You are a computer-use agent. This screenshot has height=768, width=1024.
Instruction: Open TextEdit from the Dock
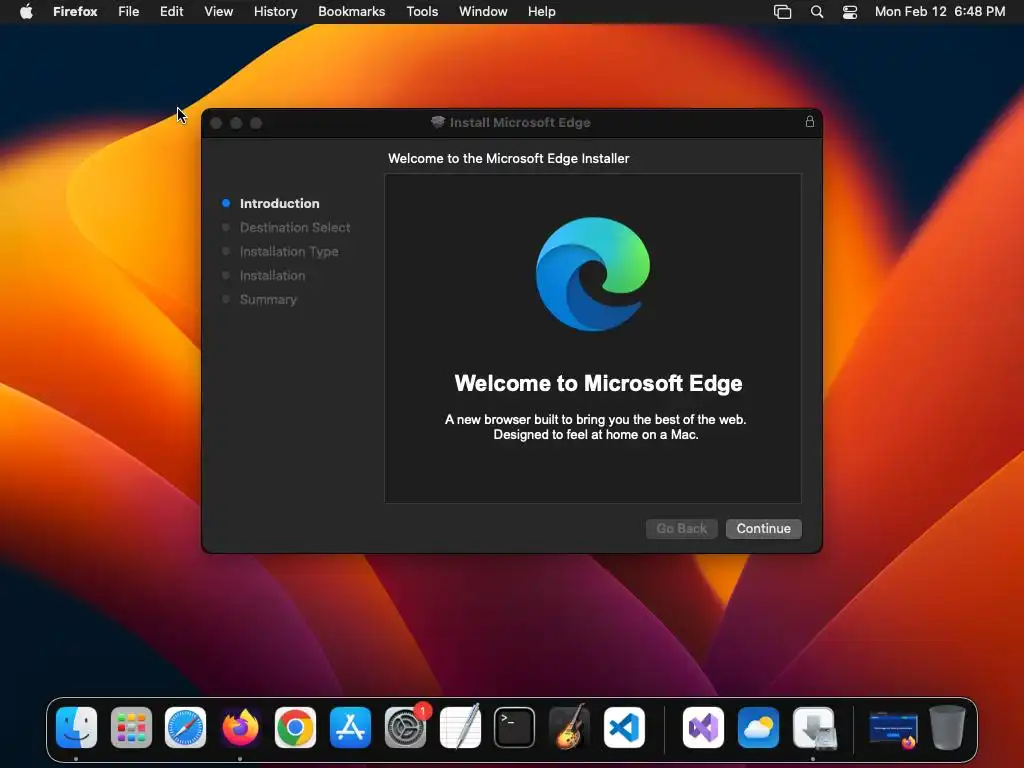460,727
